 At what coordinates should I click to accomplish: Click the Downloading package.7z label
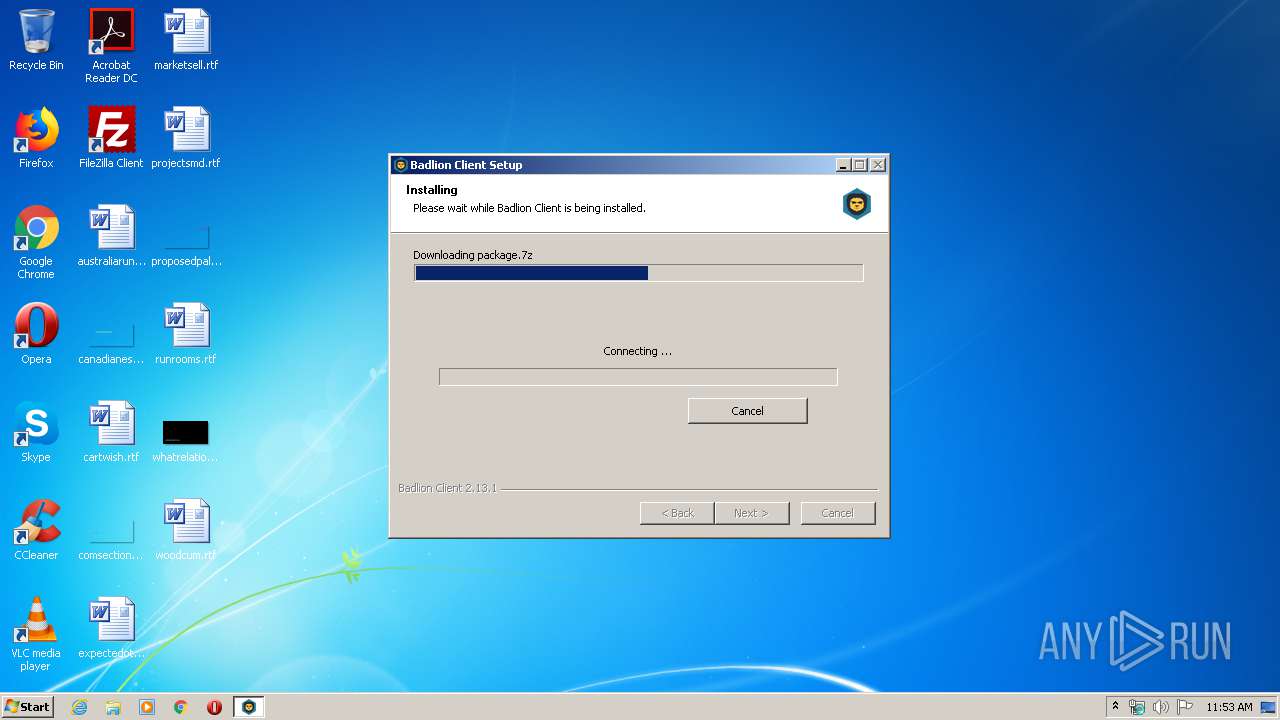(x=473, y=255)
